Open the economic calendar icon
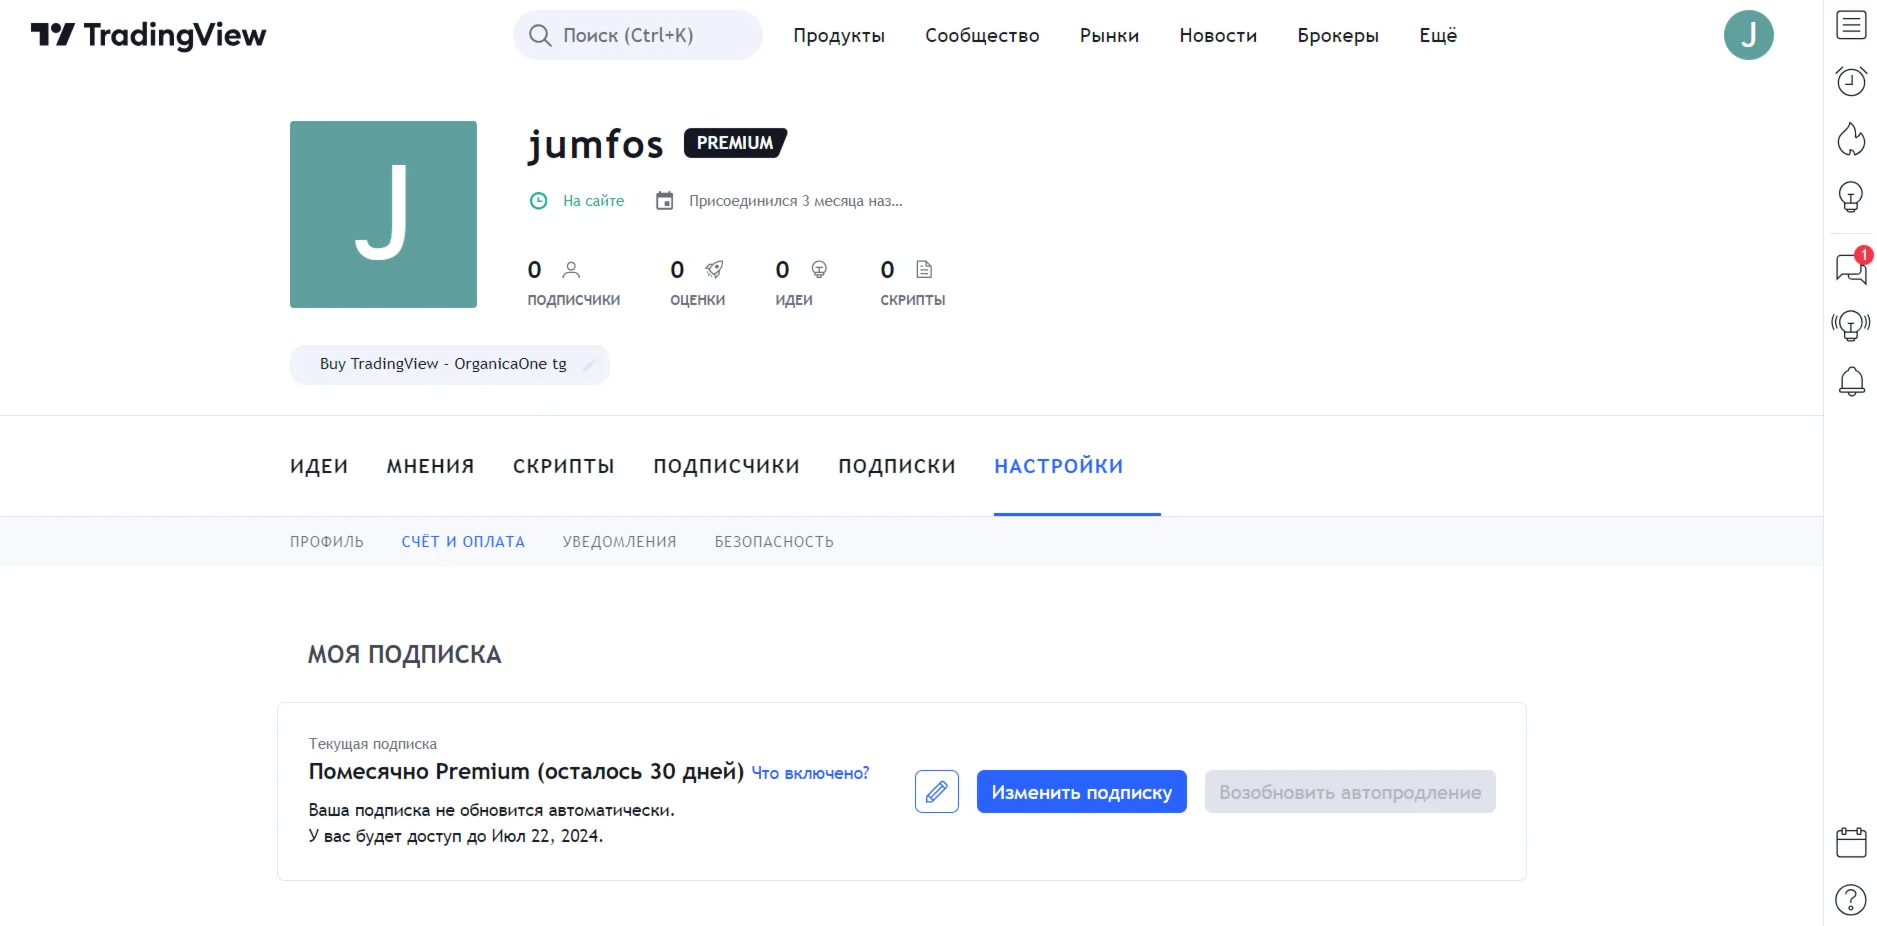The height and width of the screenshot is (926, 1877). (1851, 842)
